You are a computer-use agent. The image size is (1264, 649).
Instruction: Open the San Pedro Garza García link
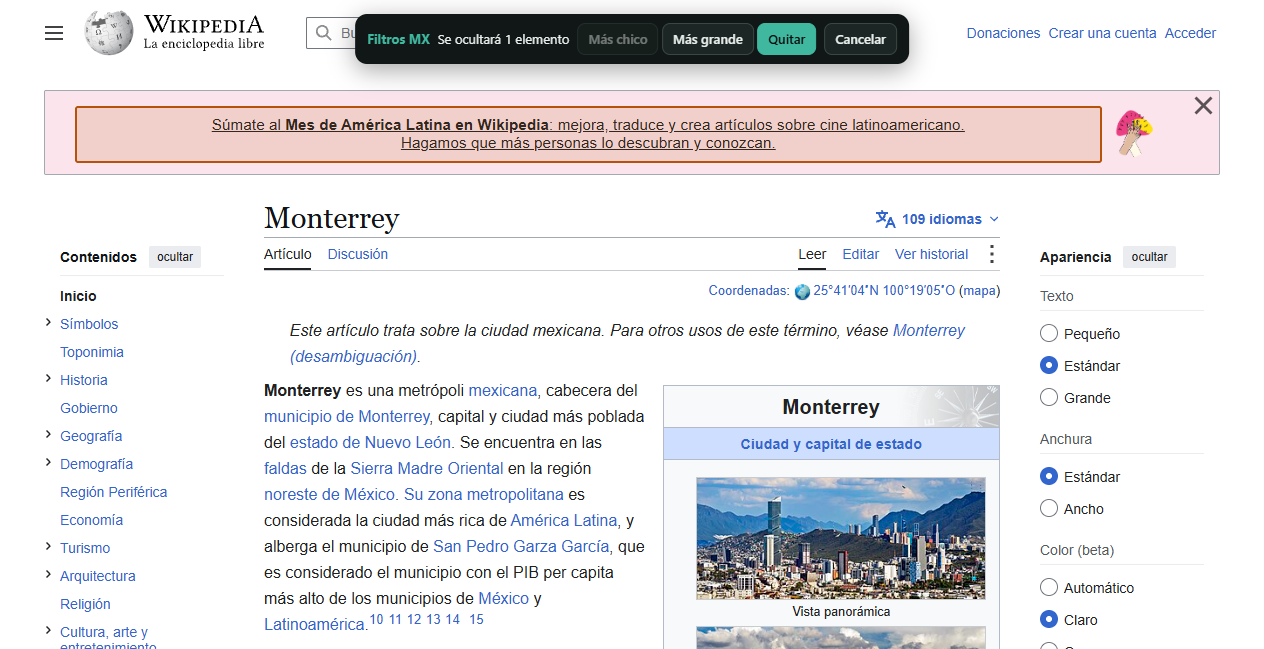click(x=521, y=546)
